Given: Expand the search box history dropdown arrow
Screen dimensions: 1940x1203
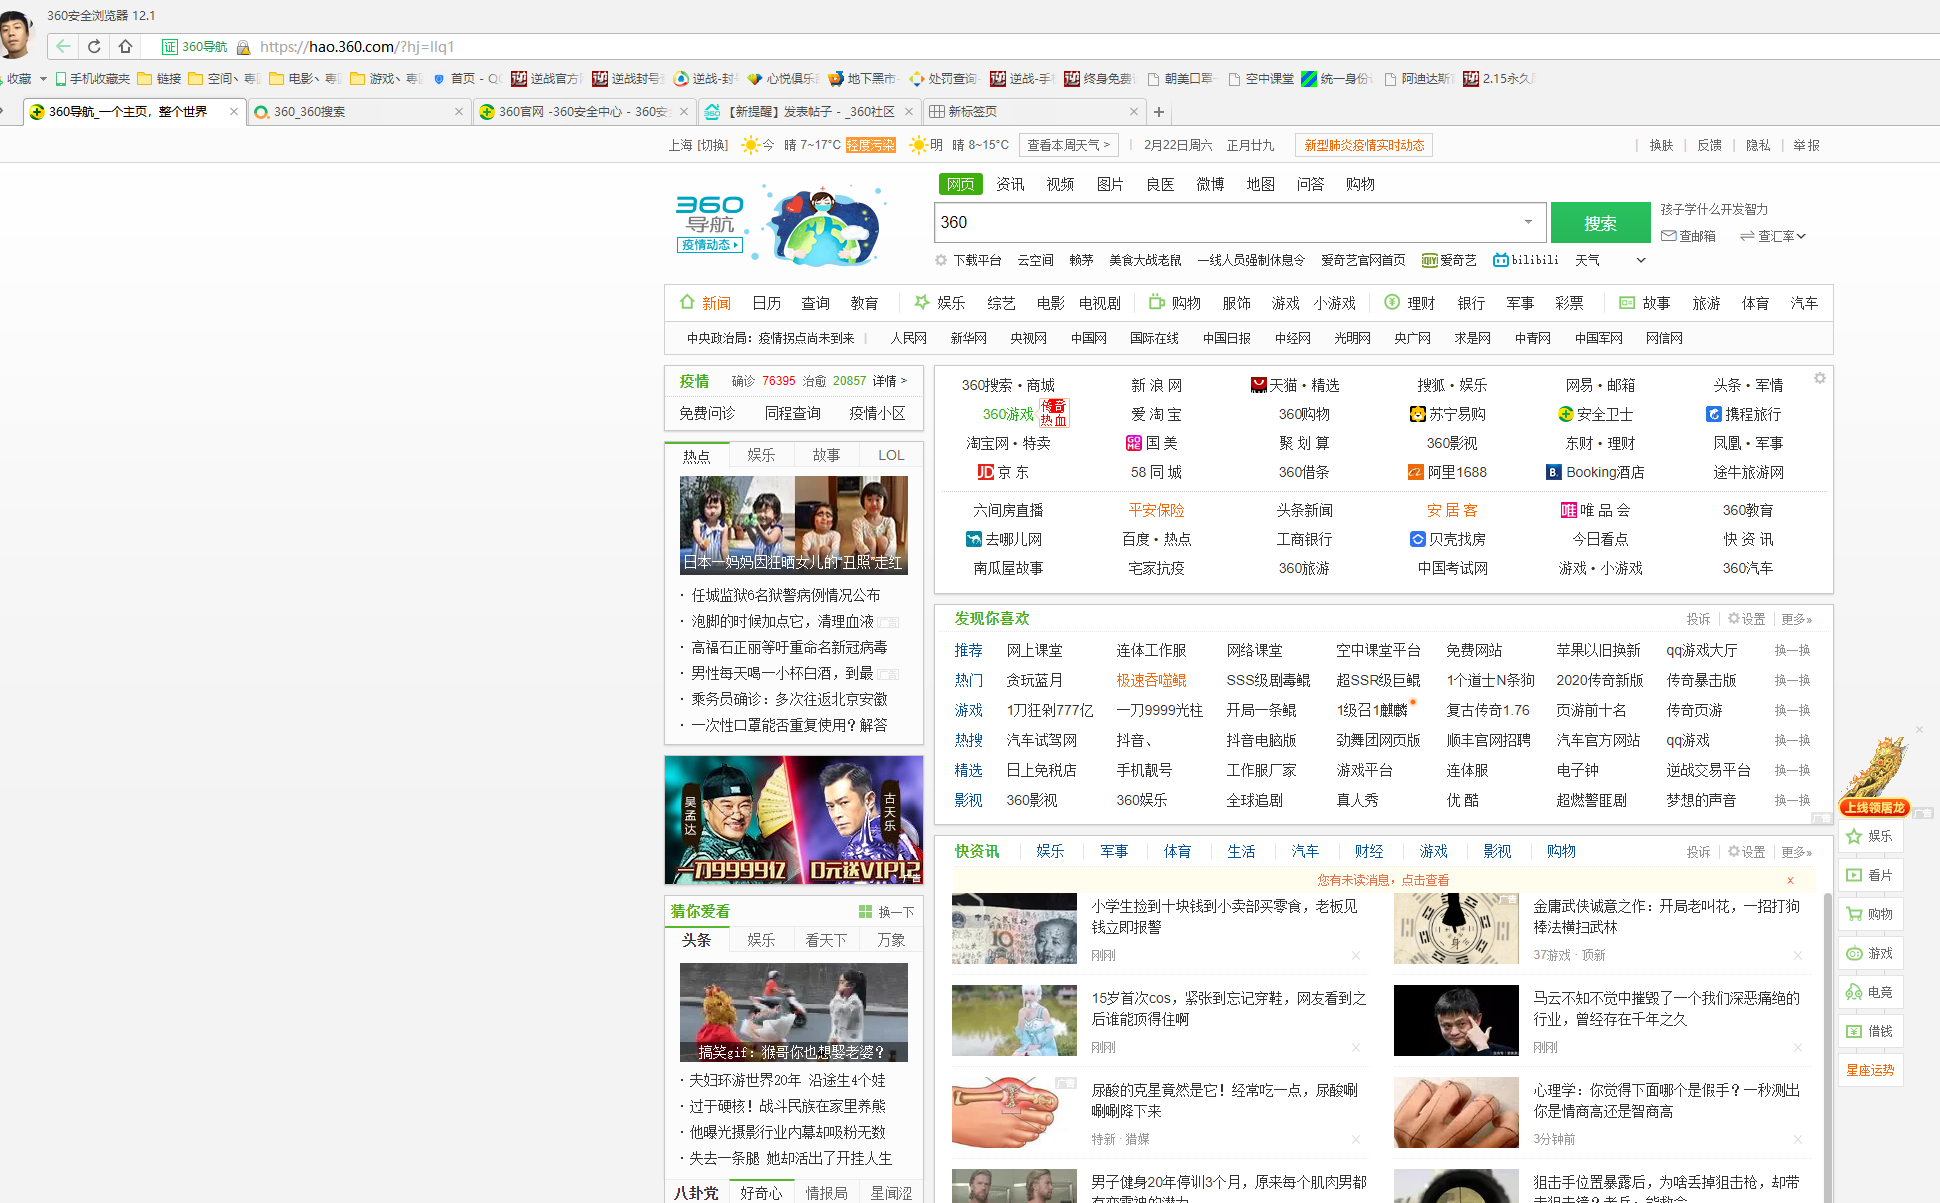Looking at the screenshot, I should pyautogui.click(x=1527, y=222).
